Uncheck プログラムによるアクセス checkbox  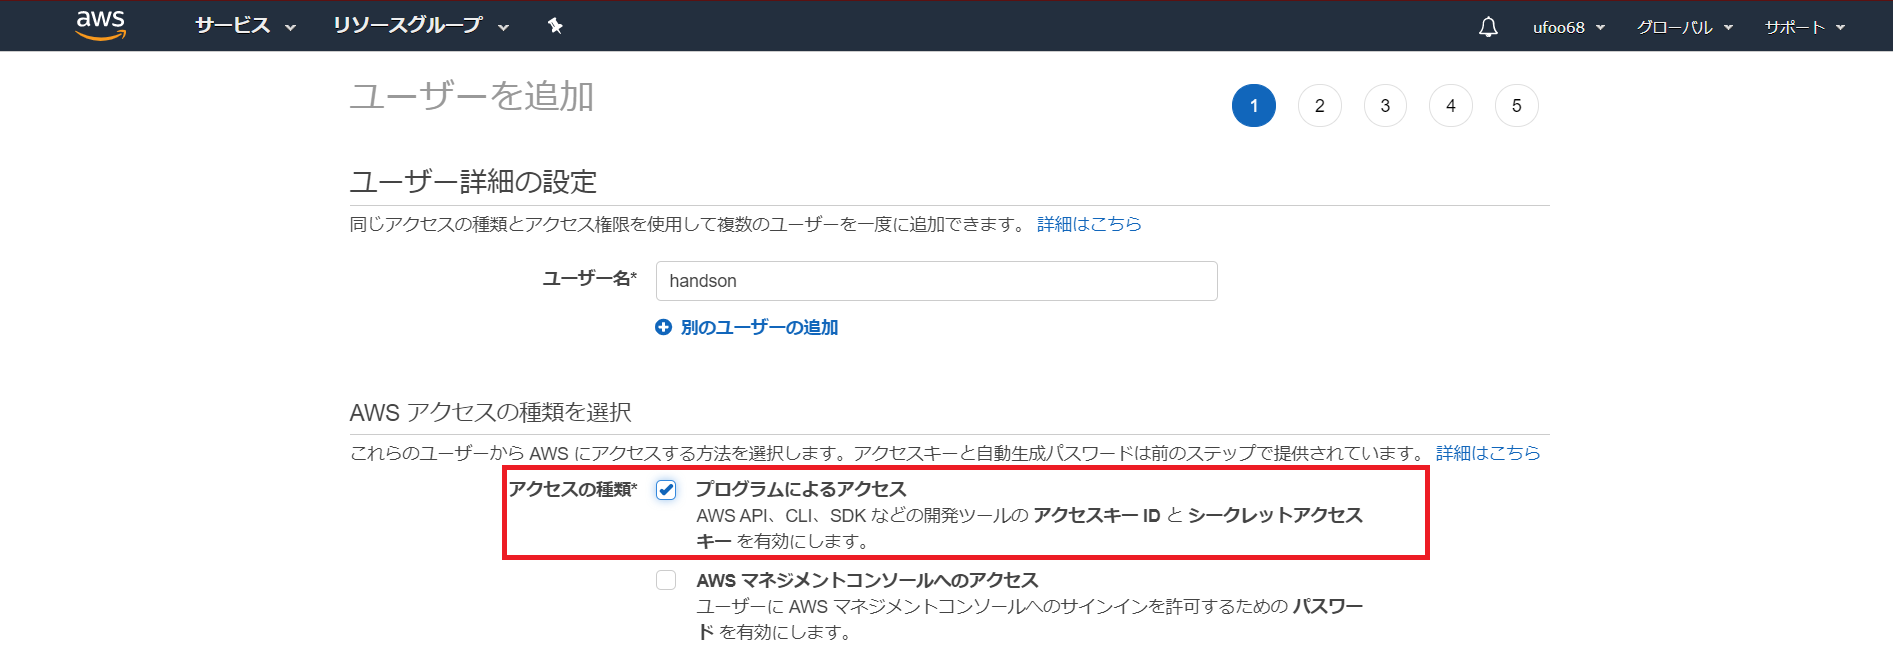[x=666, y=489]
